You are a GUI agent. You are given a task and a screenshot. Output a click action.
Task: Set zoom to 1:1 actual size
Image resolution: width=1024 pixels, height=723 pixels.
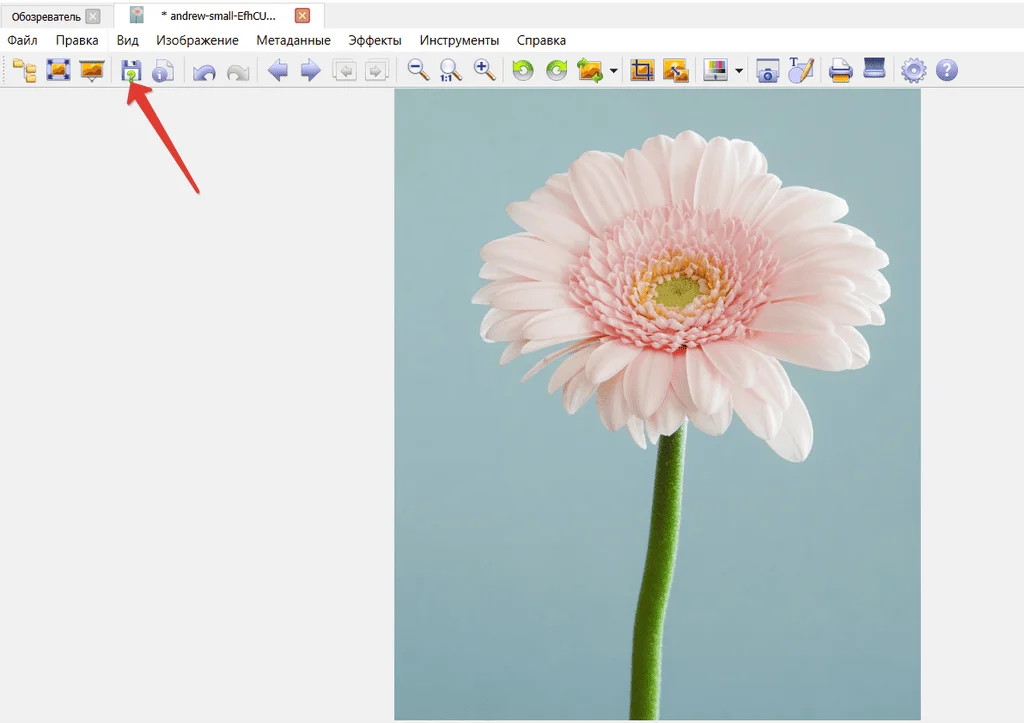(x=451, y=71)
